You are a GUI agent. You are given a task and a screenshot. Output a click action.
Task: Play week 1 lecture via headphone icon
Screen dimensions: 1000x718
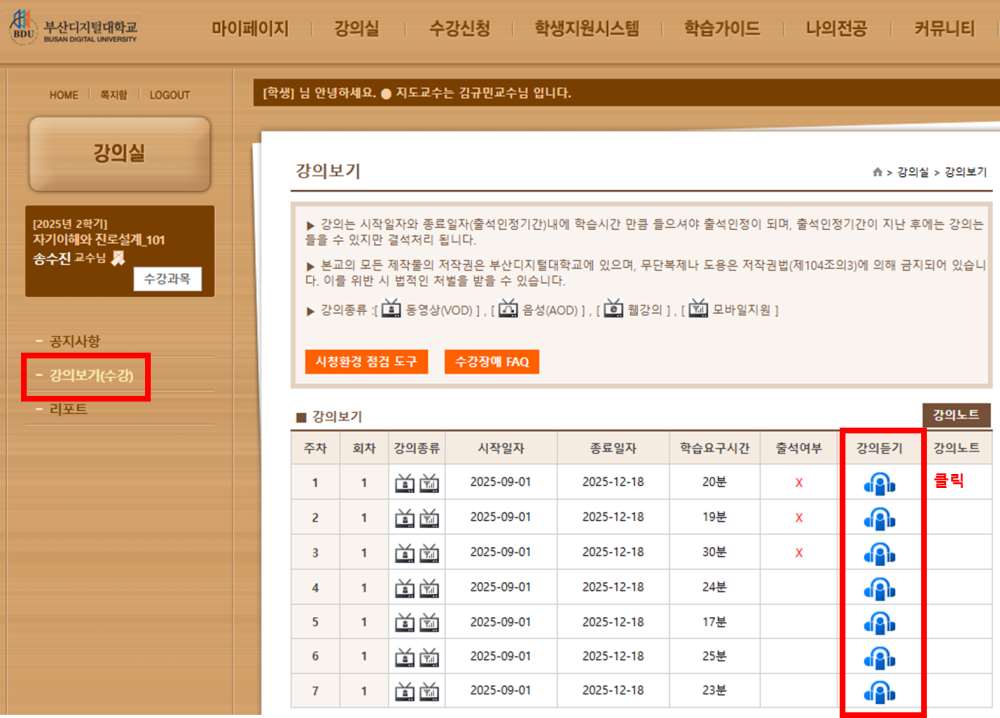pyautogui.click(x=880, y=482)
